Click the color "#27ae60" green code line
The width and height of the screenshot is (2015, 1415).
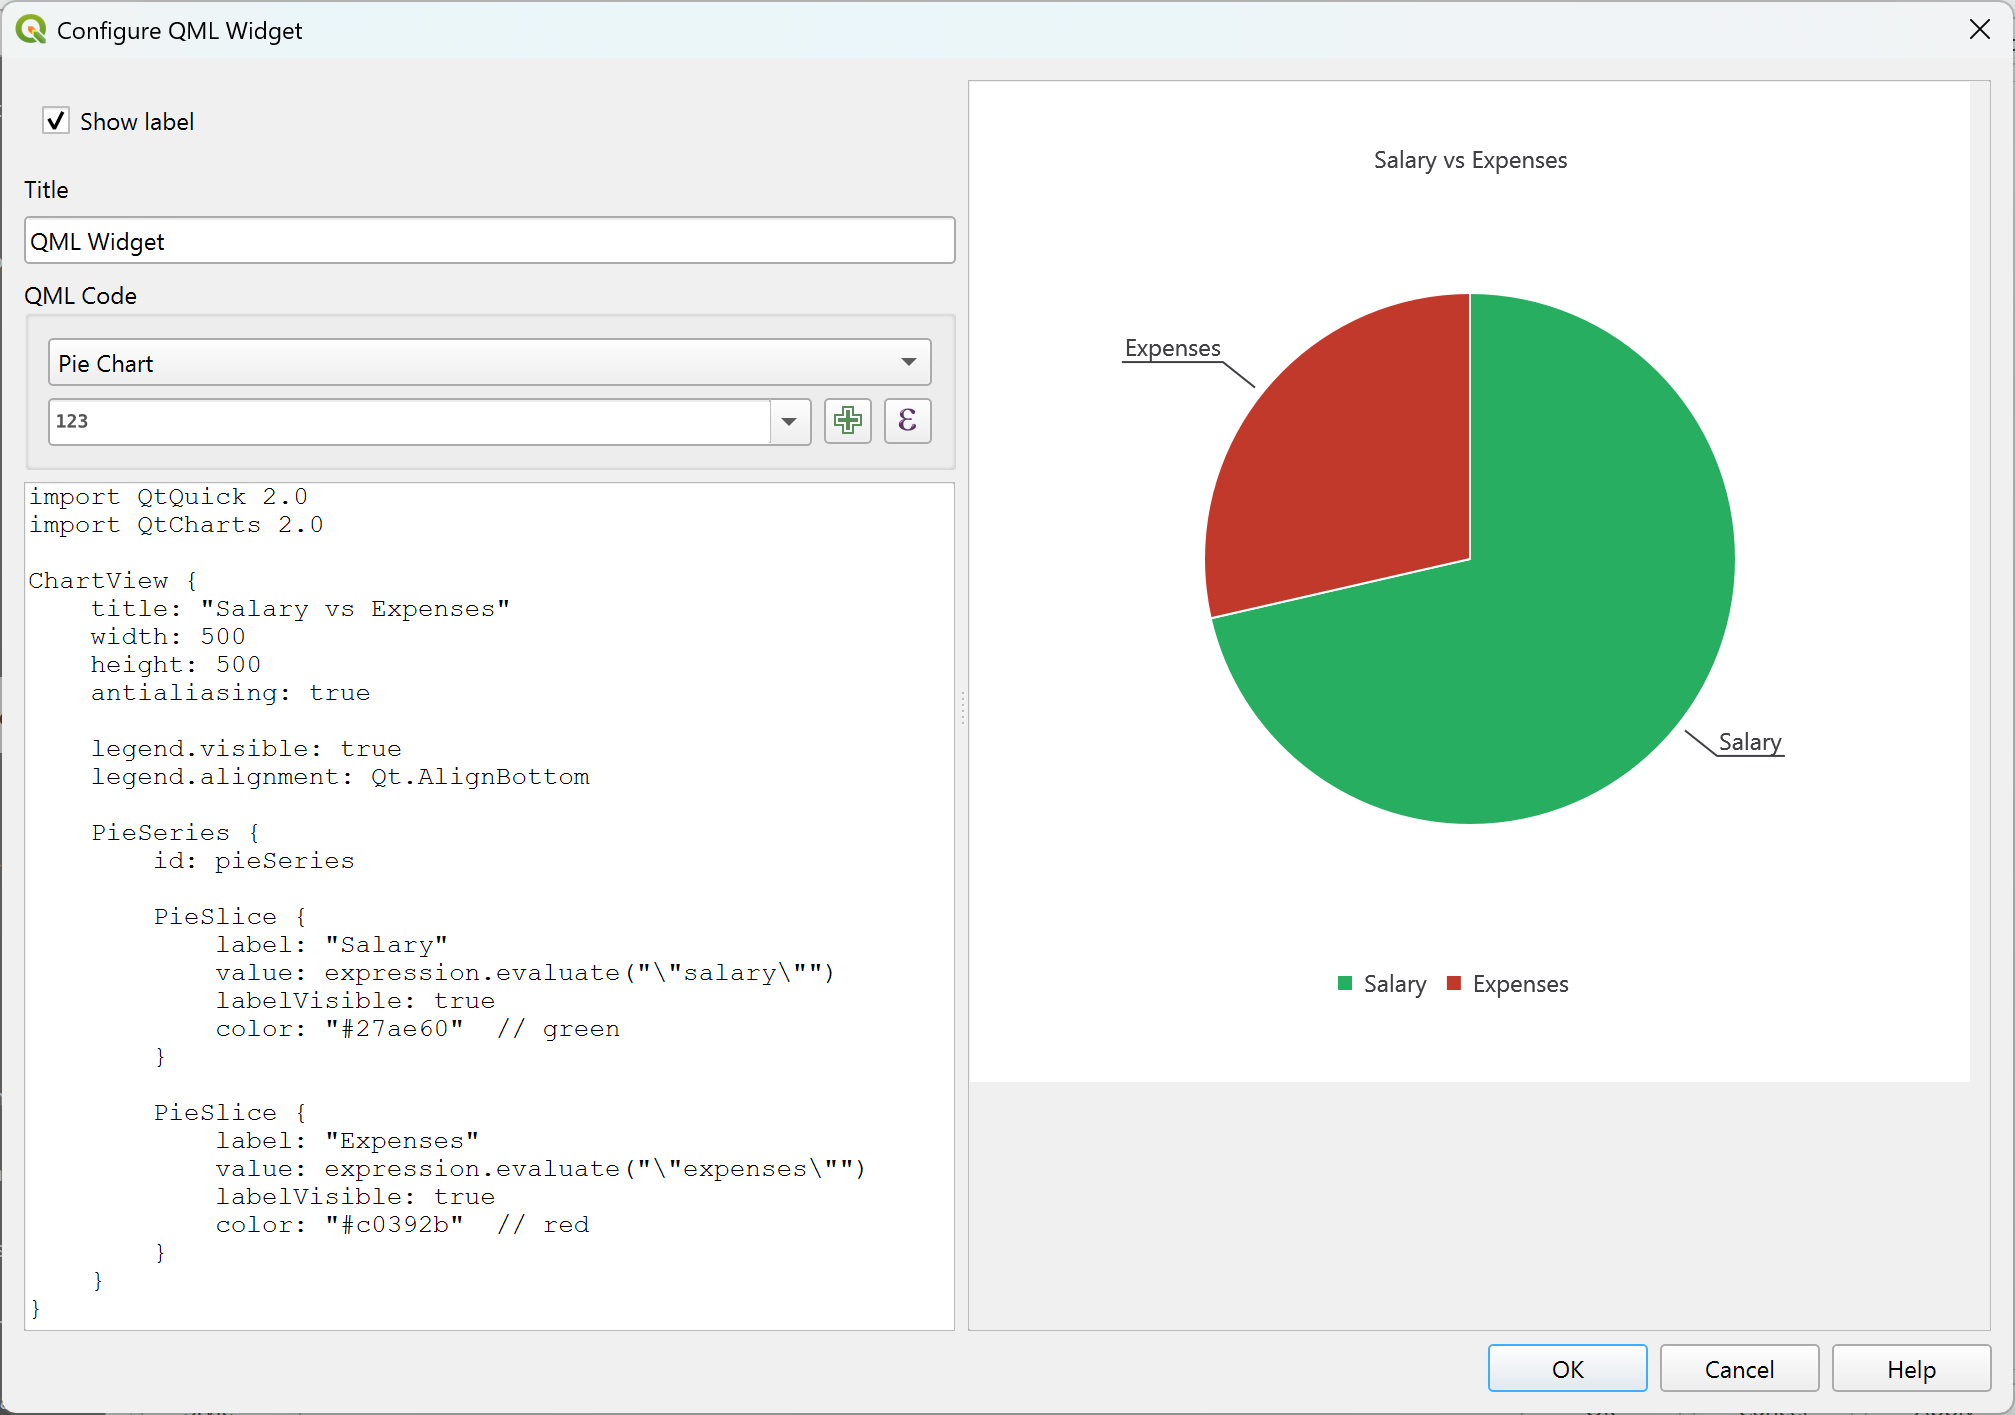(x=418, y=1029)
